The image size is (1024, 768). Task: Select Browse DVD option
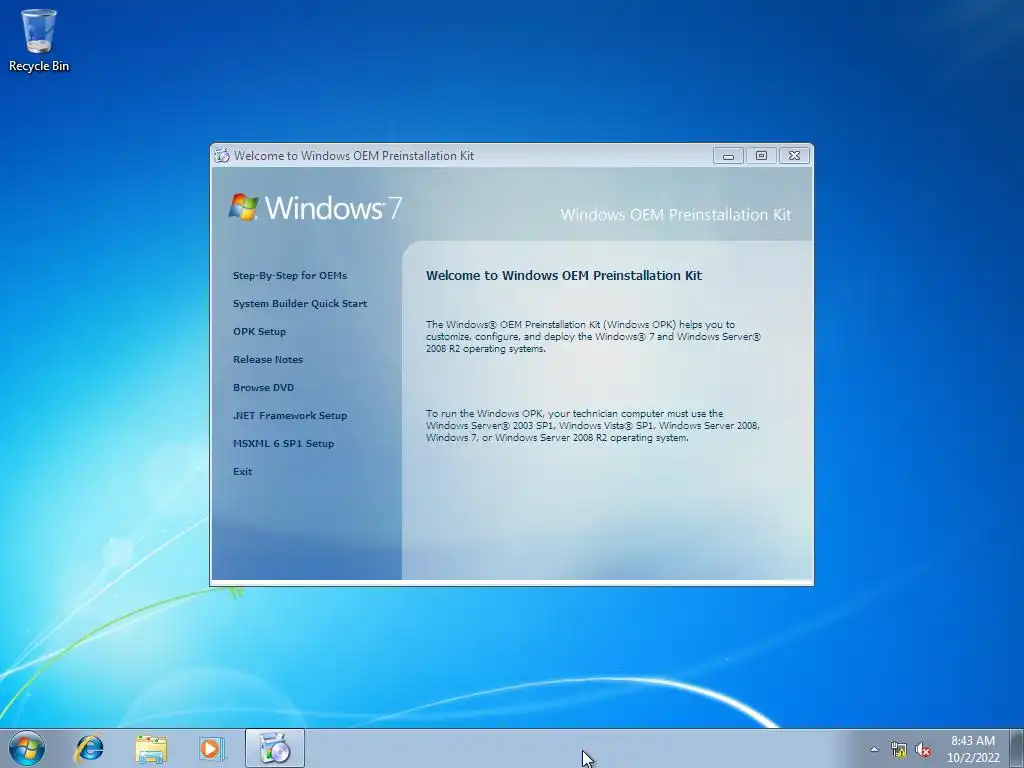click(x=263, y=388)
